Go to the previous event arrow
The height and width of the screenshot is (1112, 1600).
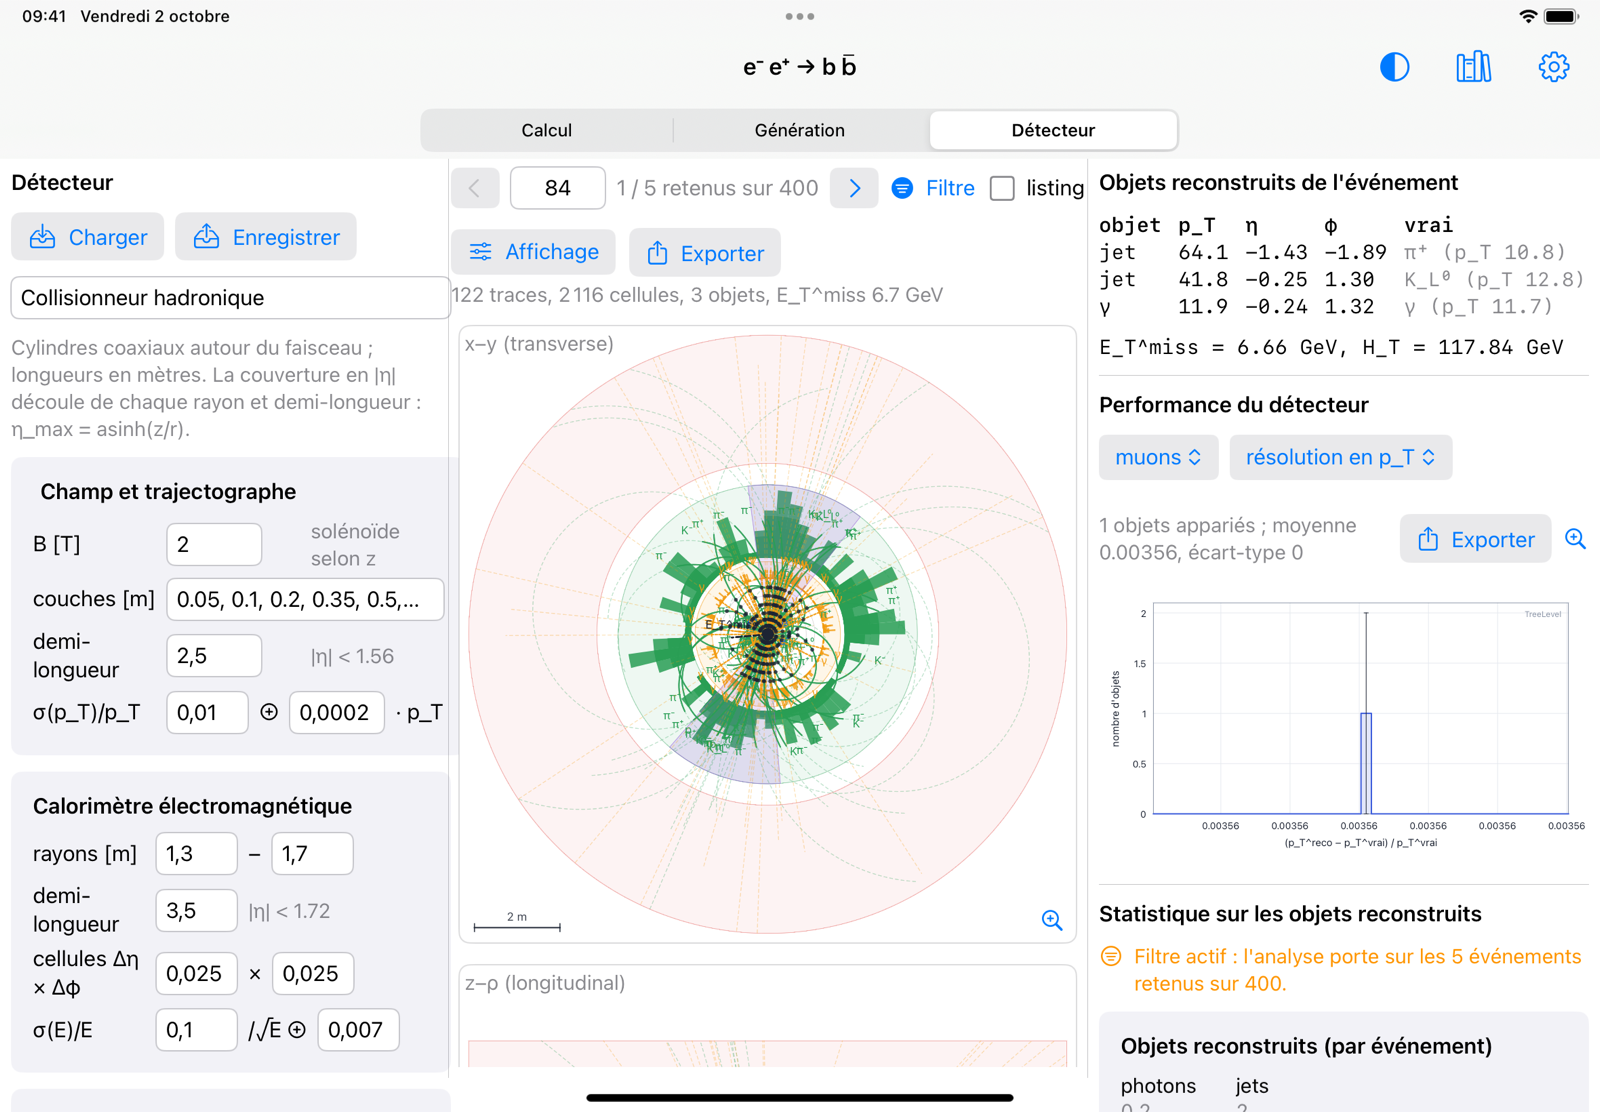pyautogui.click(x=475, y=188)
